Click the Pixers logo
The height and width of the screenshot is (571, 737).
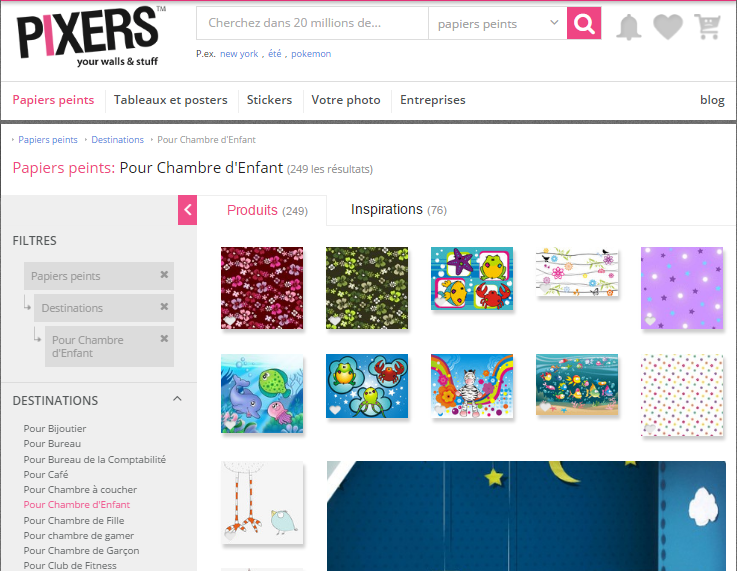click(90, 37)
